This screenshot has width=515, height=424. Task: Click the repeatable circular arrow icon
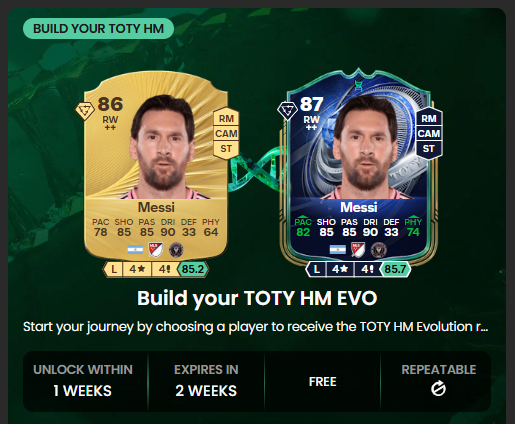pyautogui.click(x=438, y=388)
